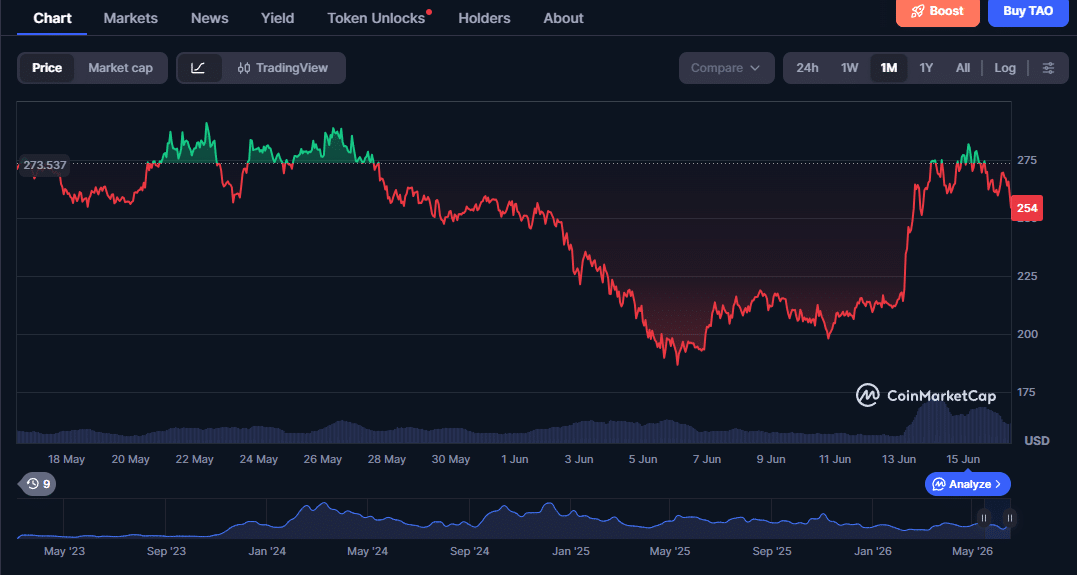Click the 254 current price label

click(x=1027, y=207)
